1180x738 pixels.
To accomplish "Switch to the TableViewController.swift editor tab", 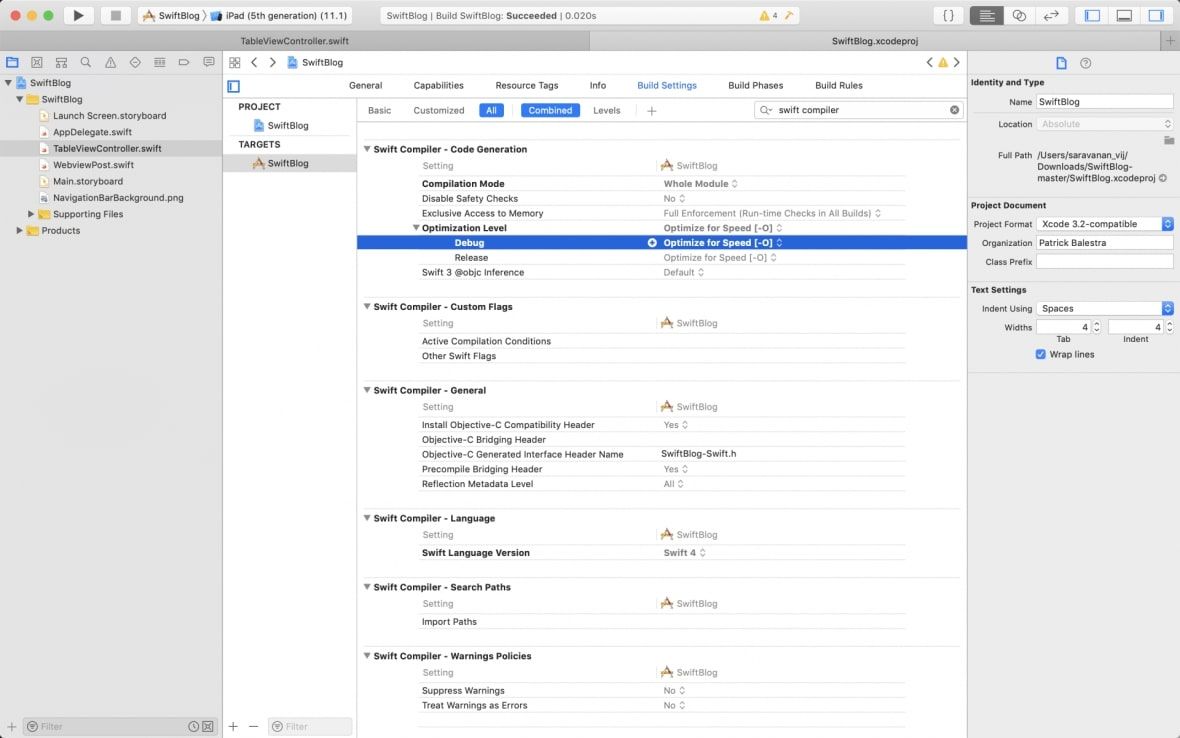I will 294,41.
